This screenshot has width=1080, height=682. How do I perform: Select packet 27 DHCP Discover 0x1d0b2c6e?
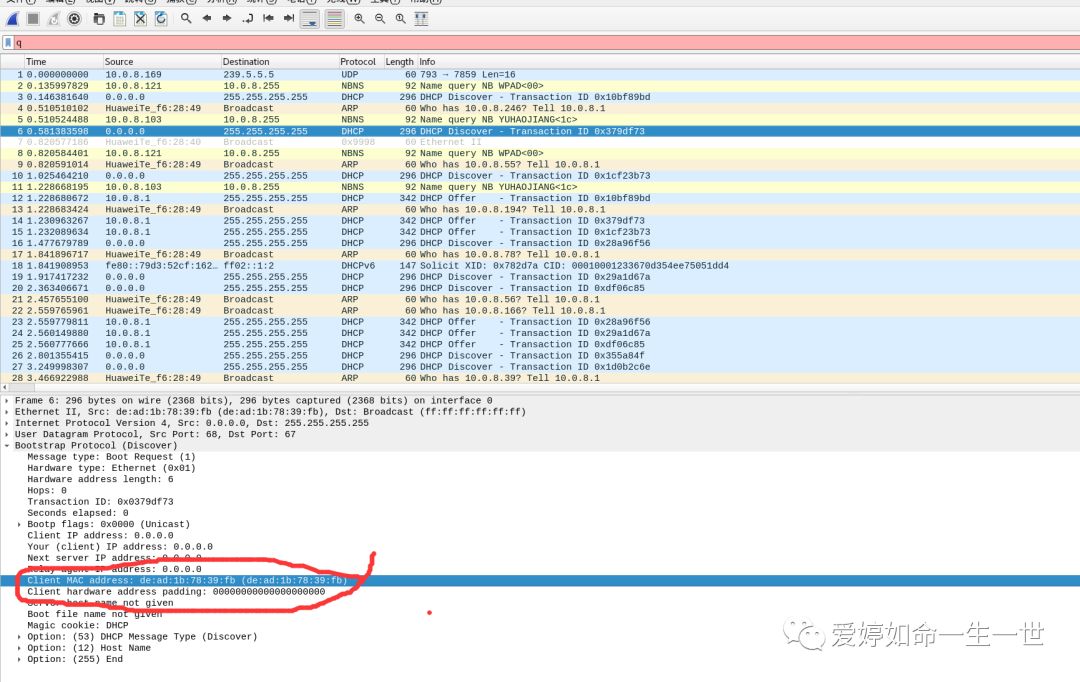[x=540, y=366]
